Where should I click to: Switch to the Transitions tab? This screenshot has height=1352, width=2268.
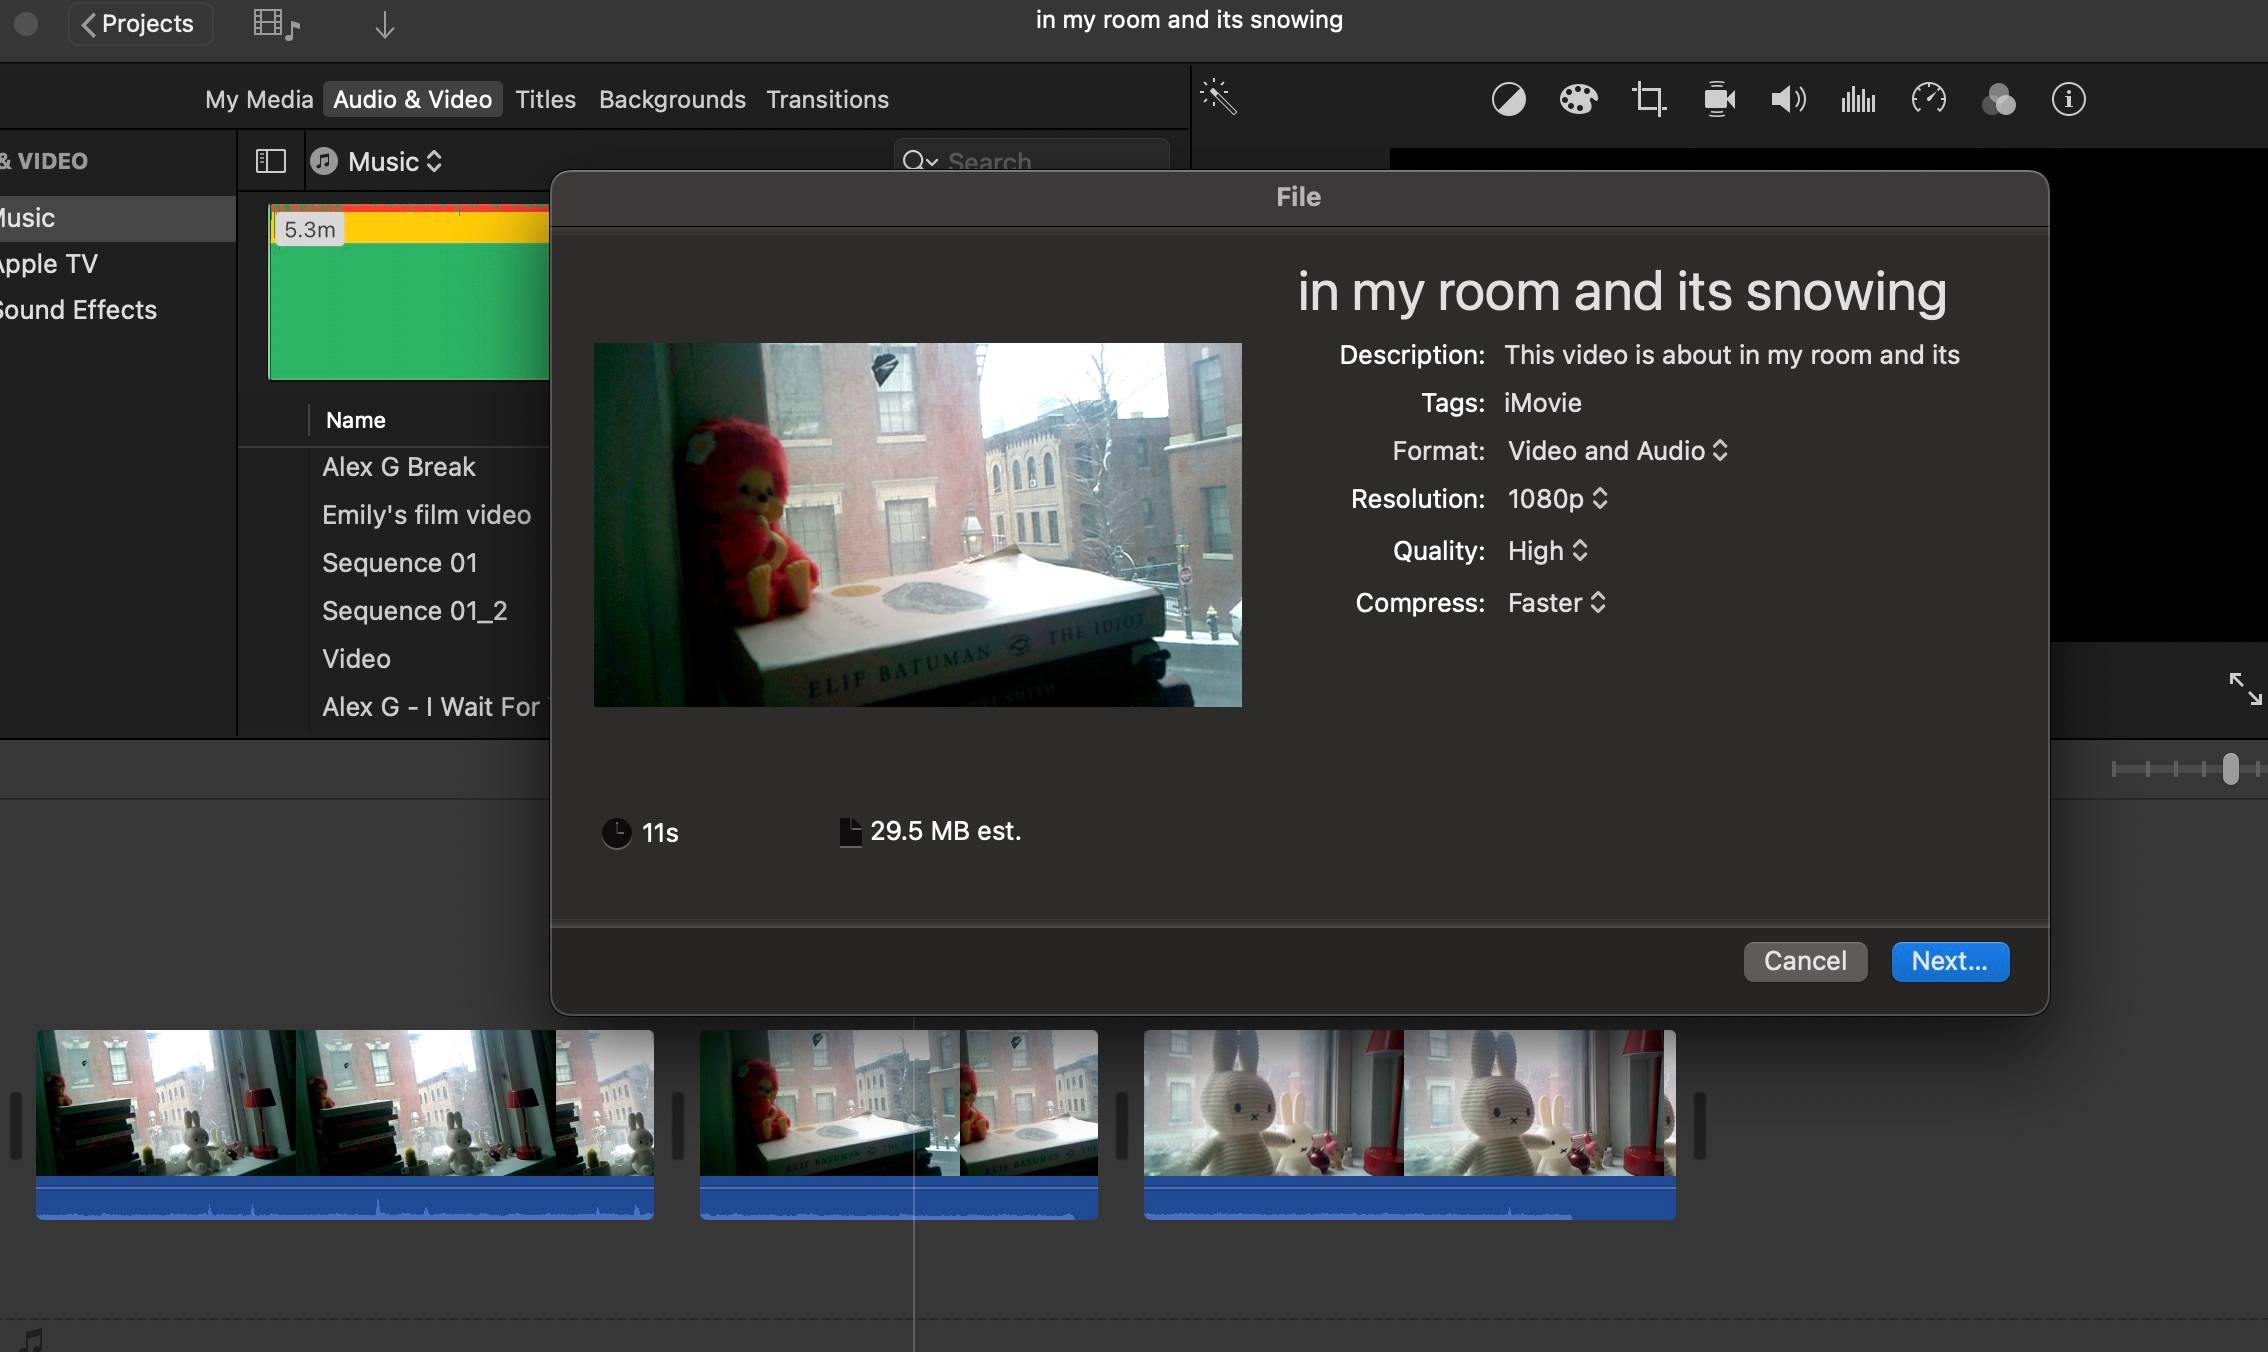pos(827,99)
